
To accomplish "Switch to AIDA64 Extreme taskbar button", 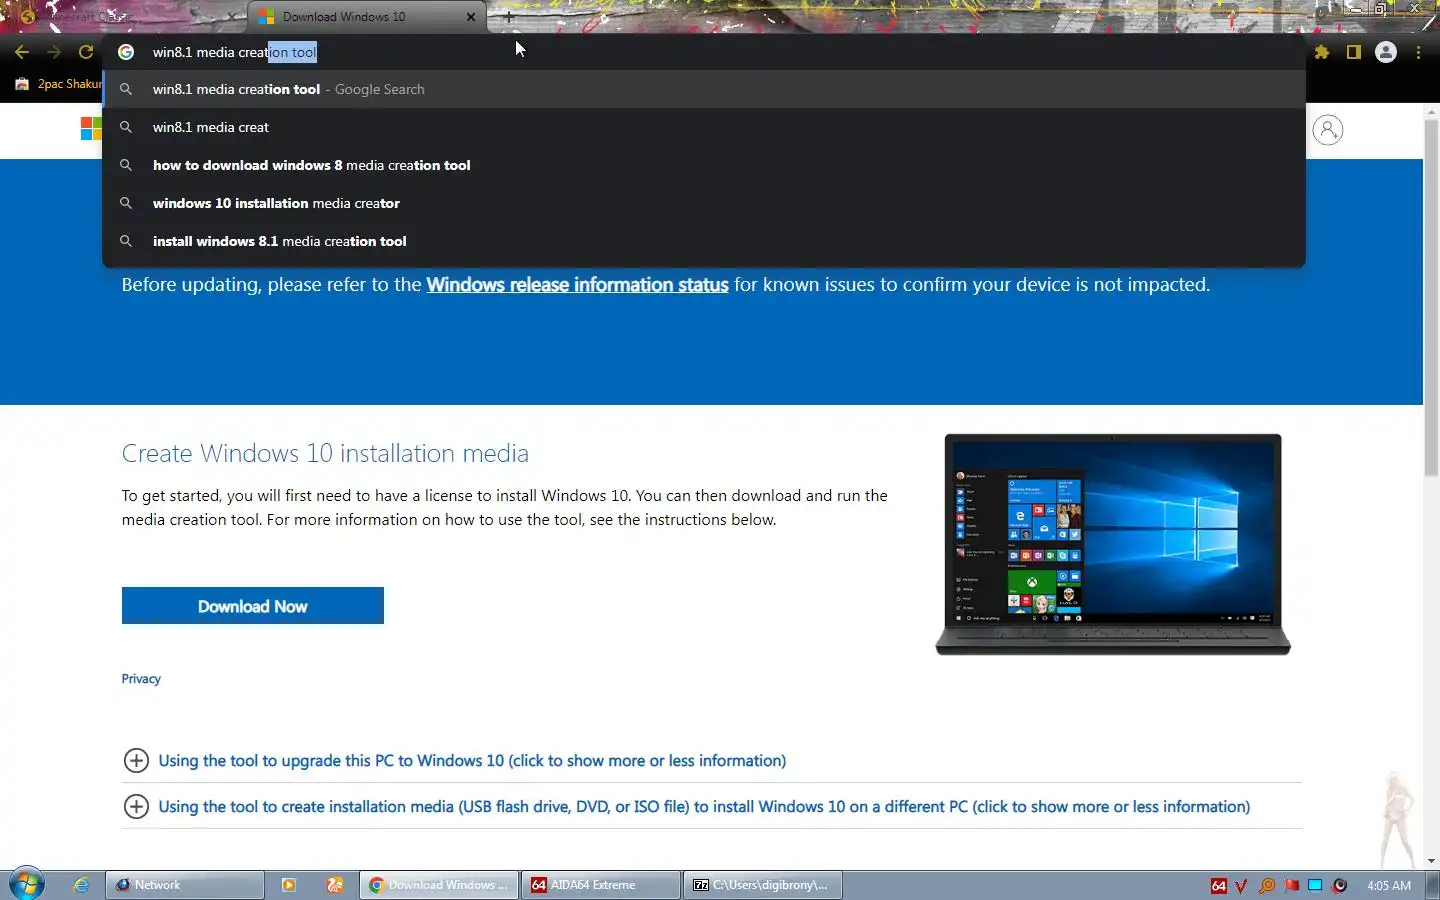I will [601, 885].
